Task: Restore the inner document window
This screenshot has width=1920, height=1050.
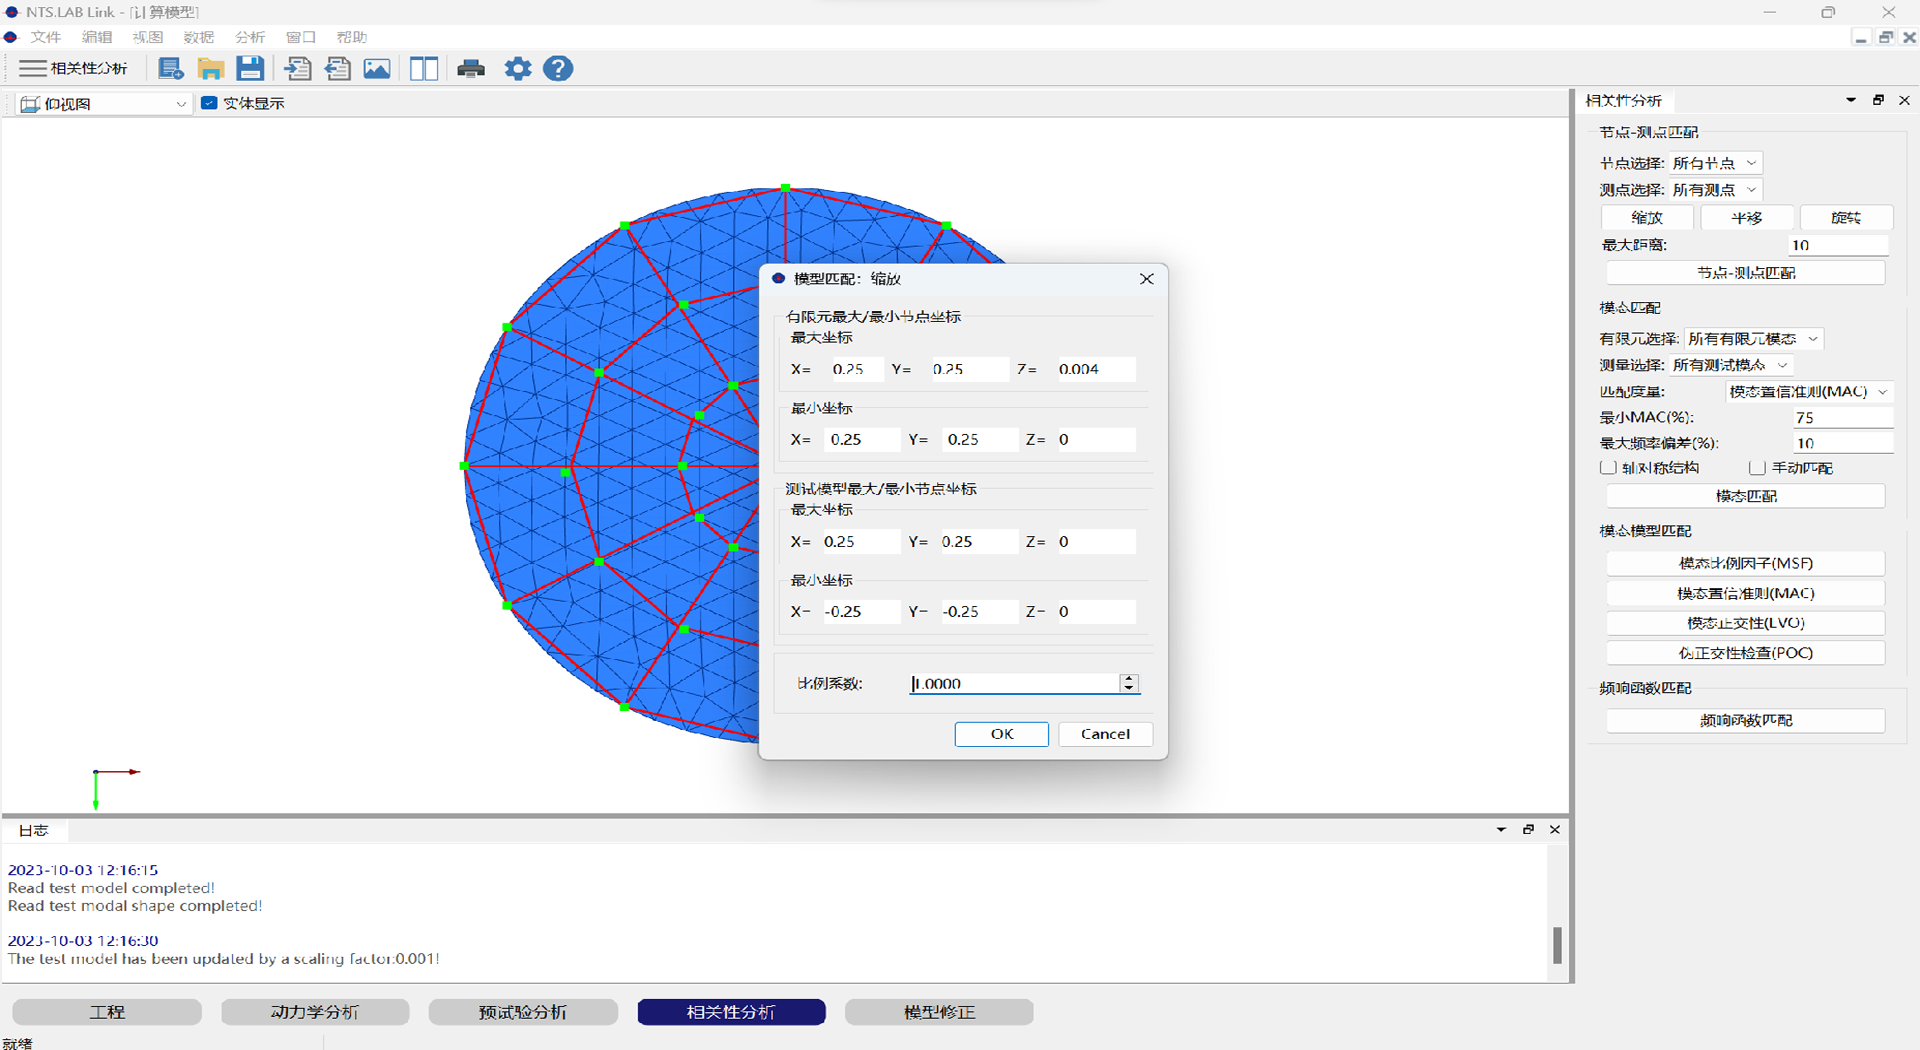Action: [x=1885, y=37]
